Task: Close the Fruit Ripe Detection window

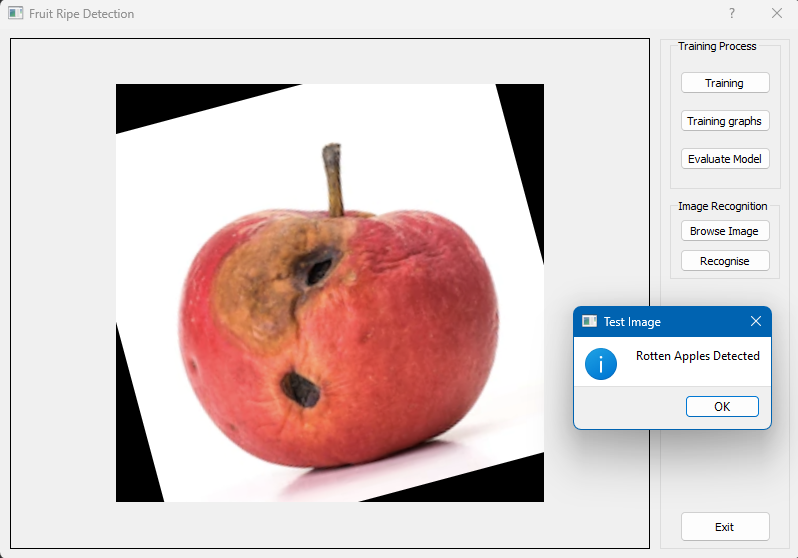Action: [x=777, y=13]
